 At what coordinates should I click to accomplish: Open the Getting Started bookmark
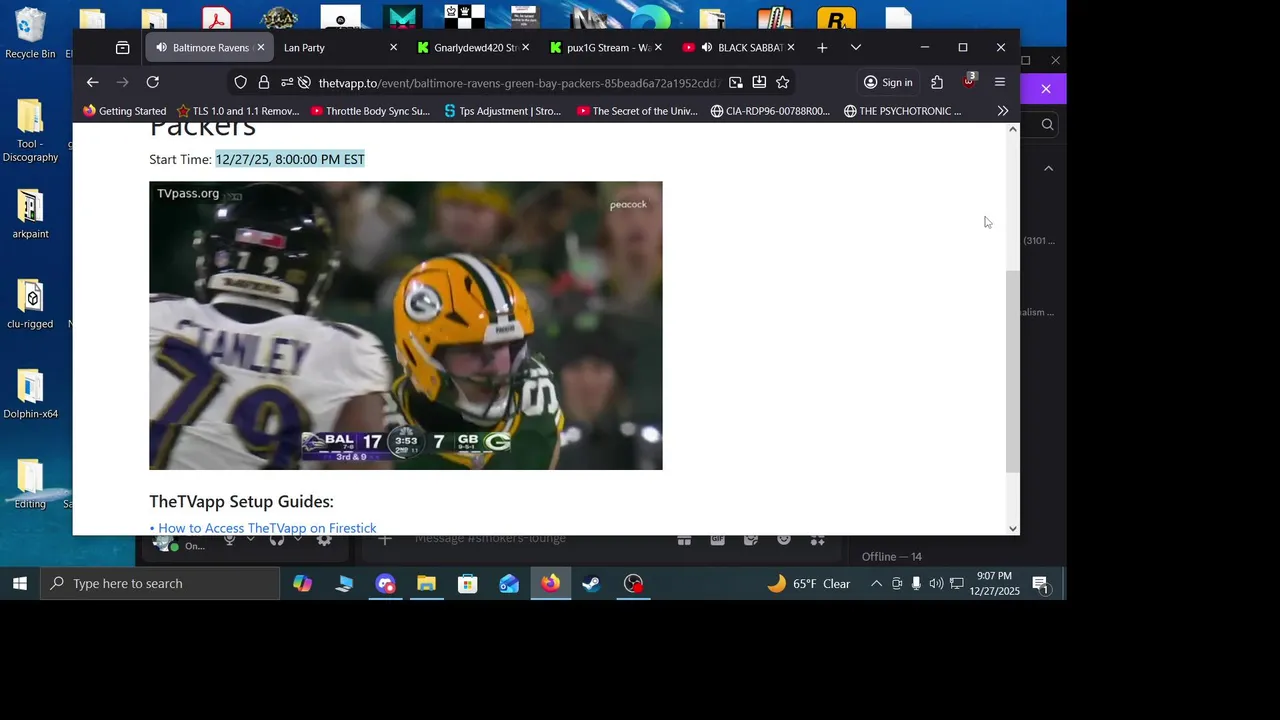[125, 111]
